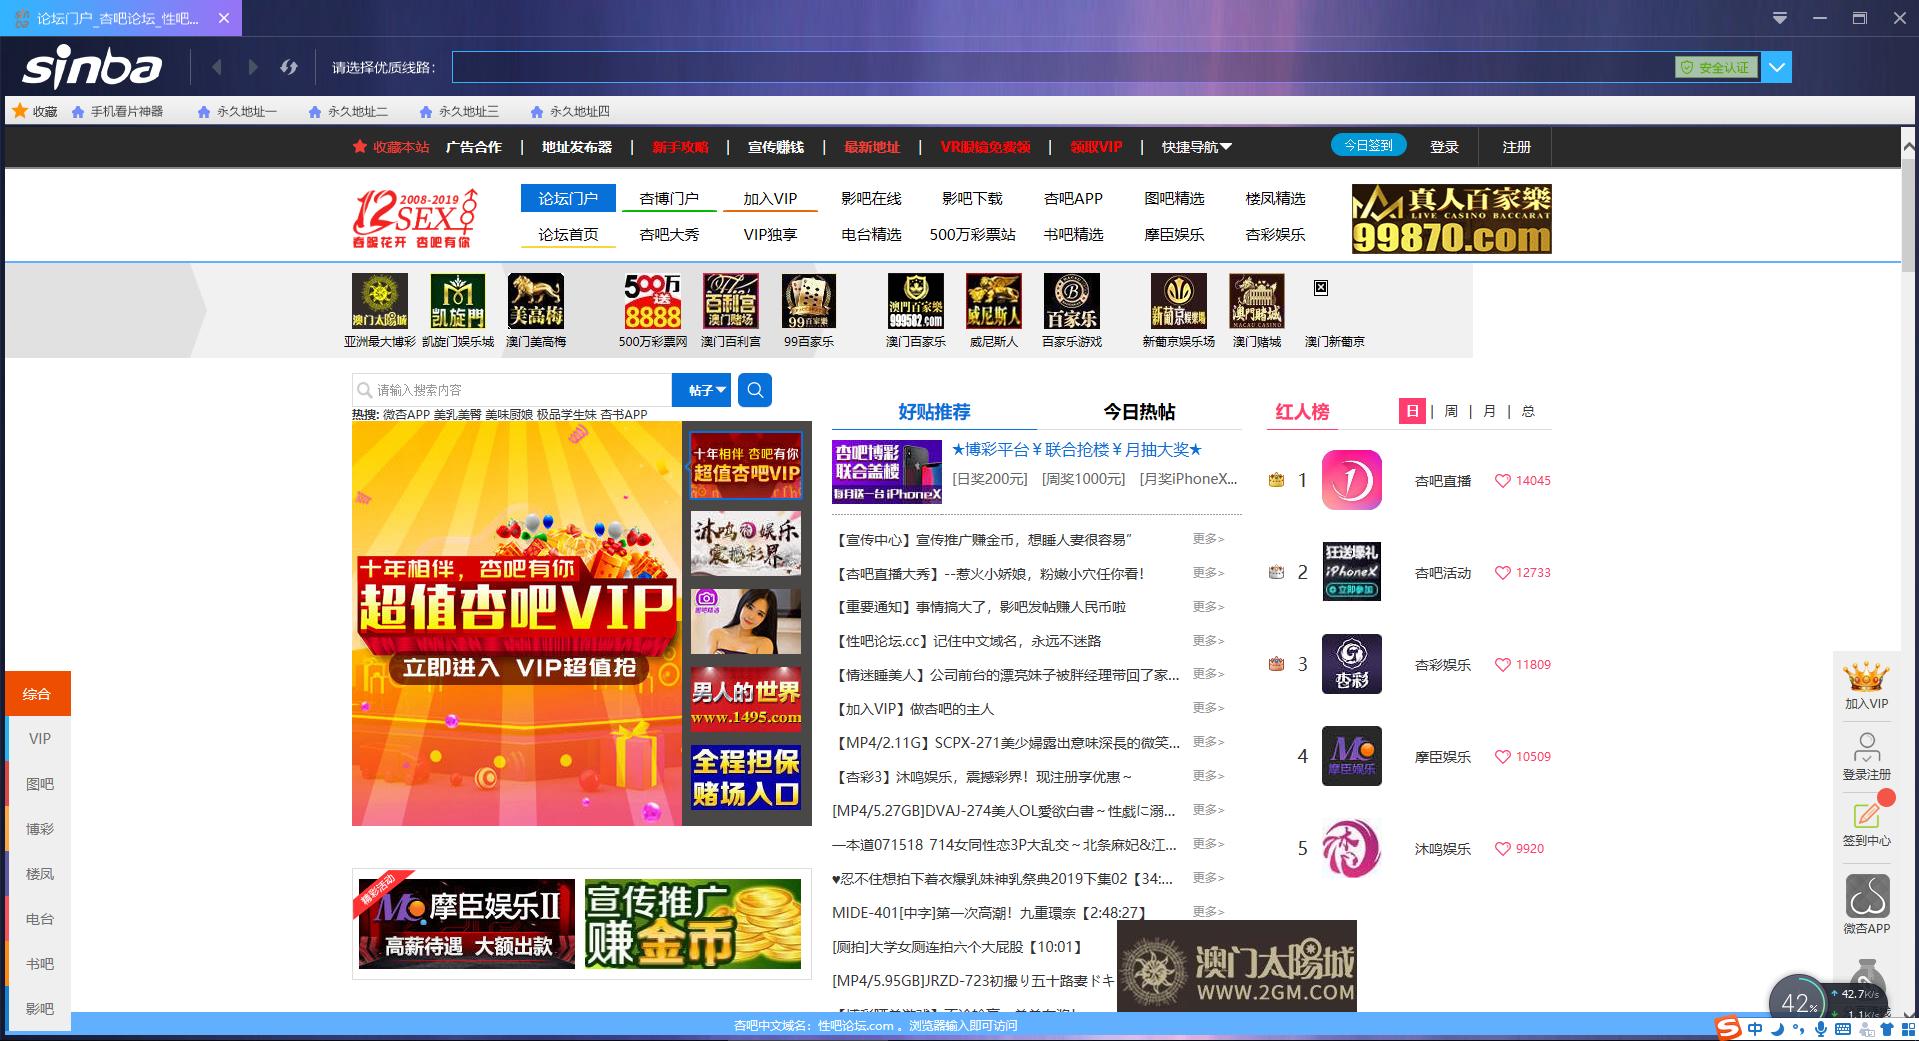This screenshot has height=1041, width=1919.
Task: Open the 杏博门户 nav item
Action: (x=669, y=198)
